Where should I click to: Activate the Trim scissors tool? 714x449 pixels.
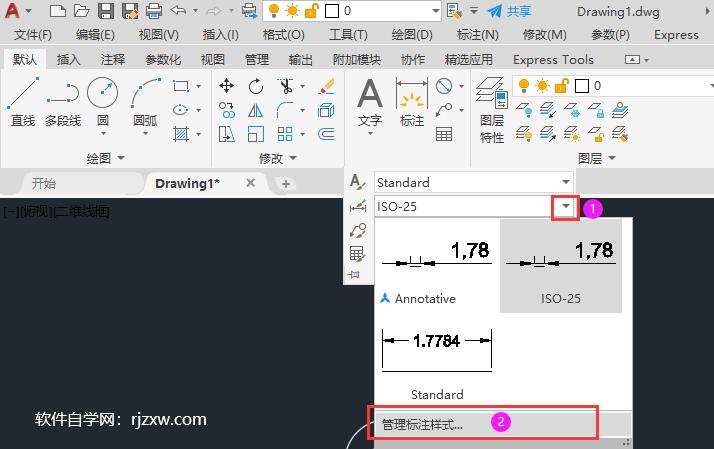tap(286, 86)
